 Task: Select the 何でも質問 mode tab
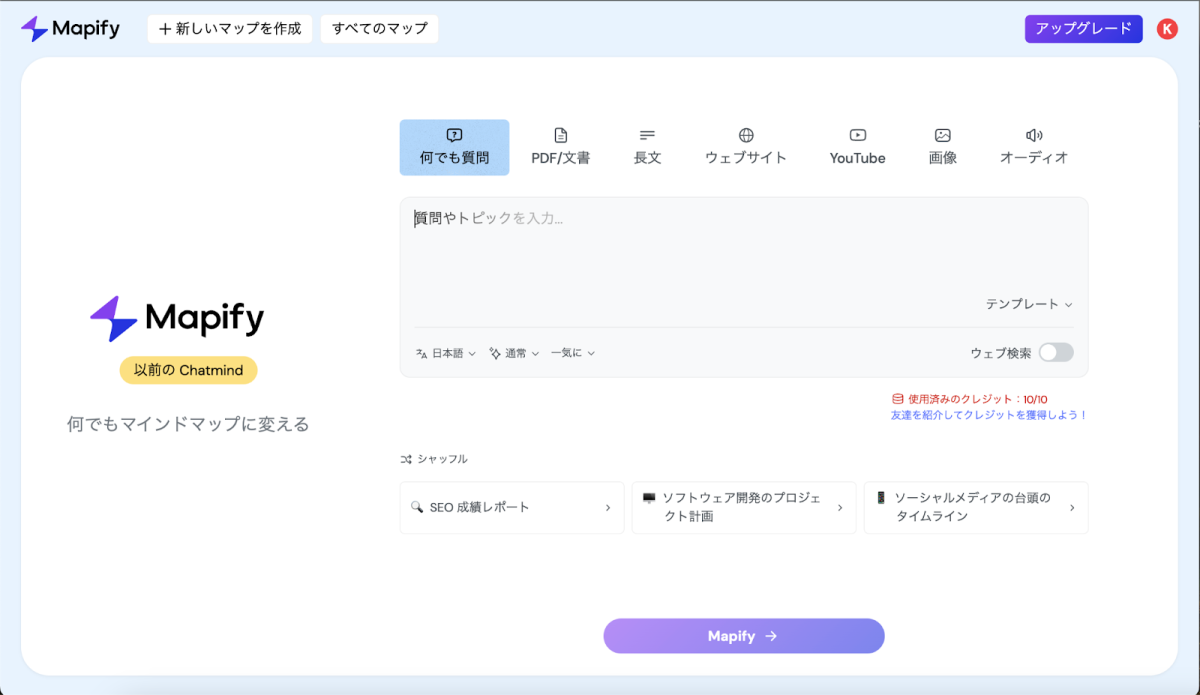(x=454, y=145)
